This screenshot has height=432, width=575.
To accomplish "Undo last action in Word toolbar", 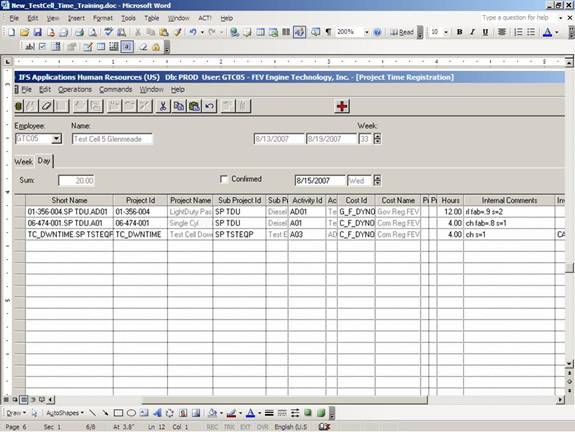I will click(193, 32).
